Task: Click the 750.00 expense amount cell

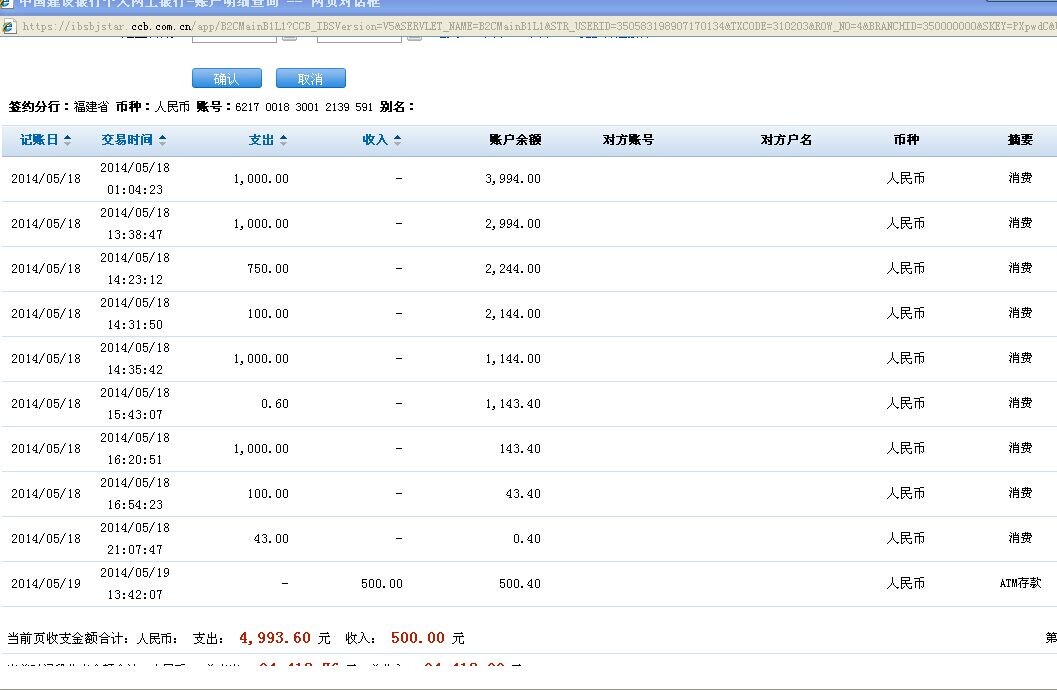Action: pyautogui.click(x=267, y=269)
